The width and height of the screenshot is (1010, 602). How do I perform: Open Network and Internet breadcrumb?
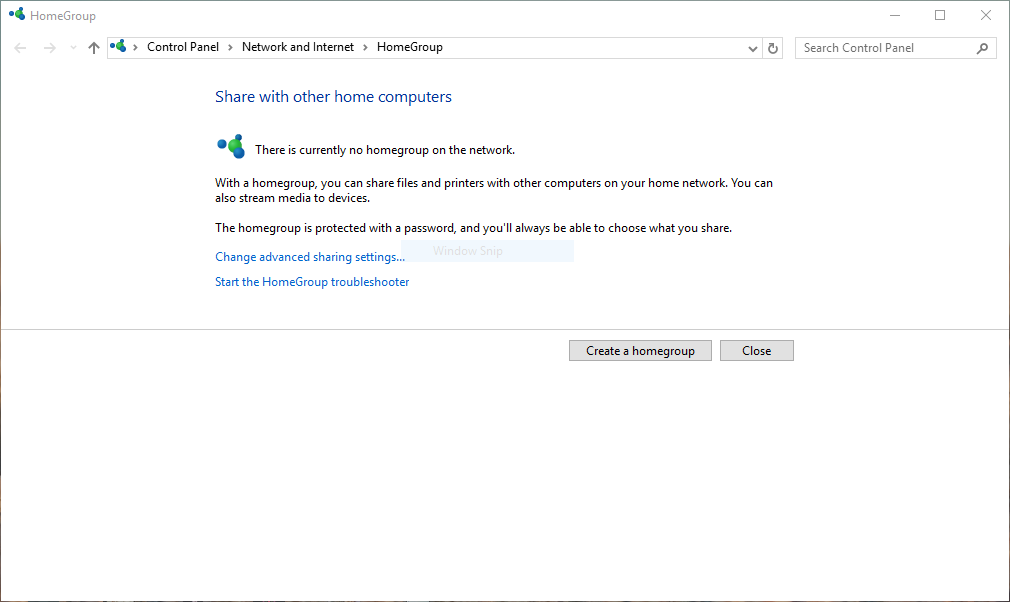coord(298,47)
